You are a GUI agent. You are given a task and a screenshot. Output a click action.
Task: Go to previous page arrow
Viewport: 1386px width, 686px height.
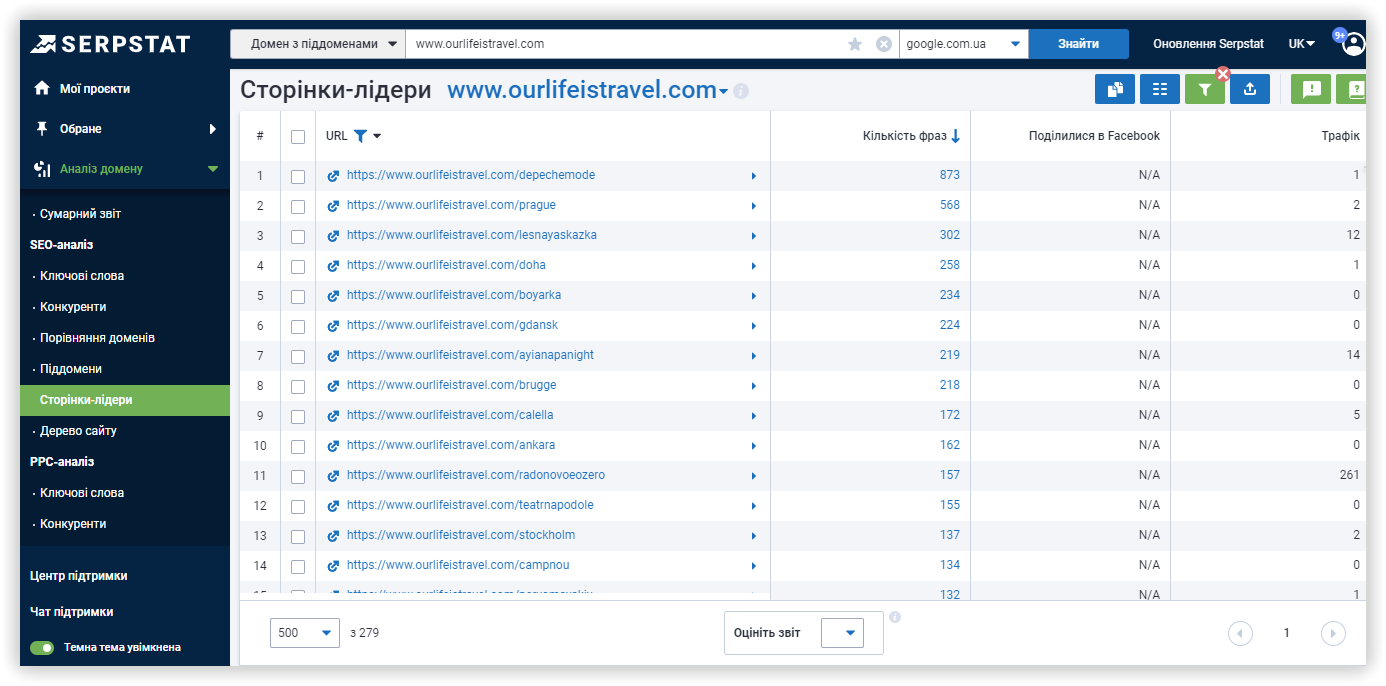1240,633
